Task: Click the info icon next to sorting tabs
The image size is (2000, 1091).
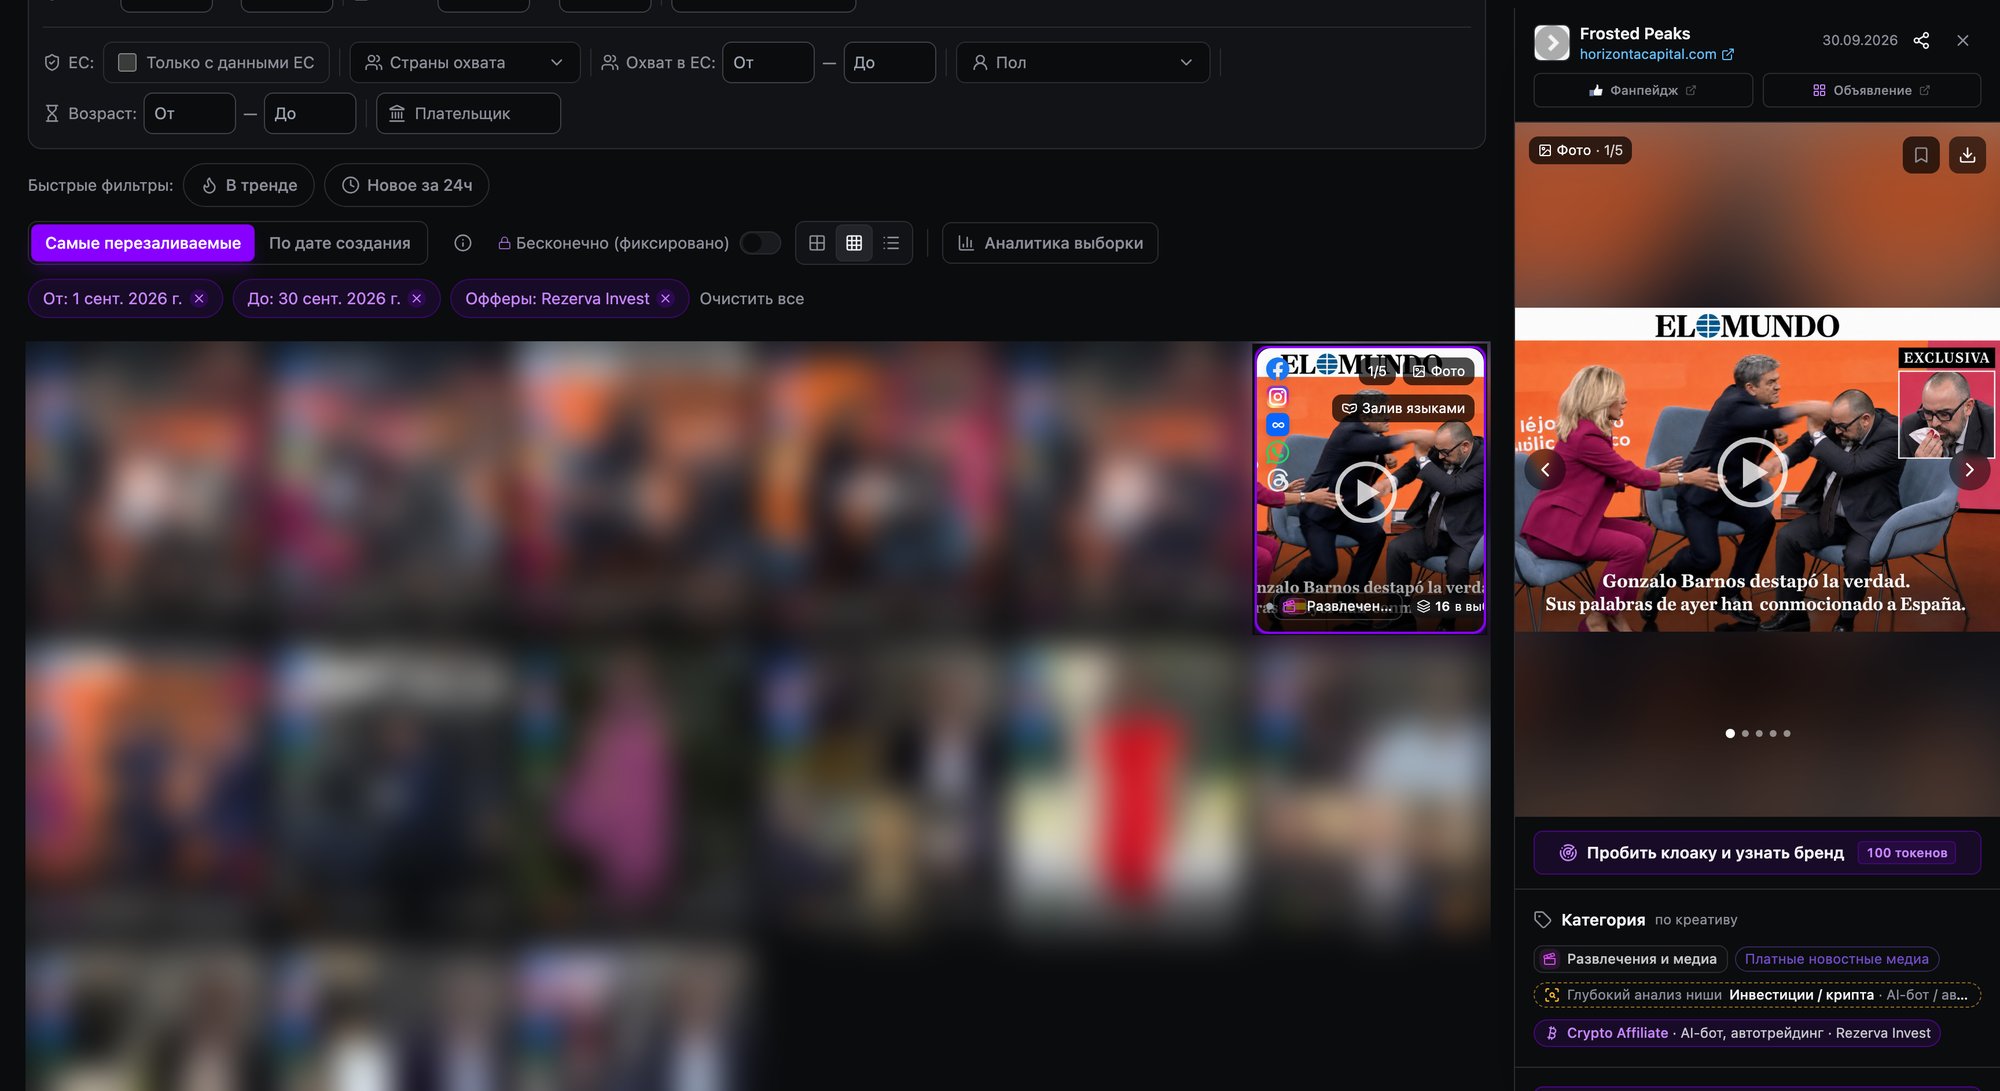Action: (x=463, y=243)
